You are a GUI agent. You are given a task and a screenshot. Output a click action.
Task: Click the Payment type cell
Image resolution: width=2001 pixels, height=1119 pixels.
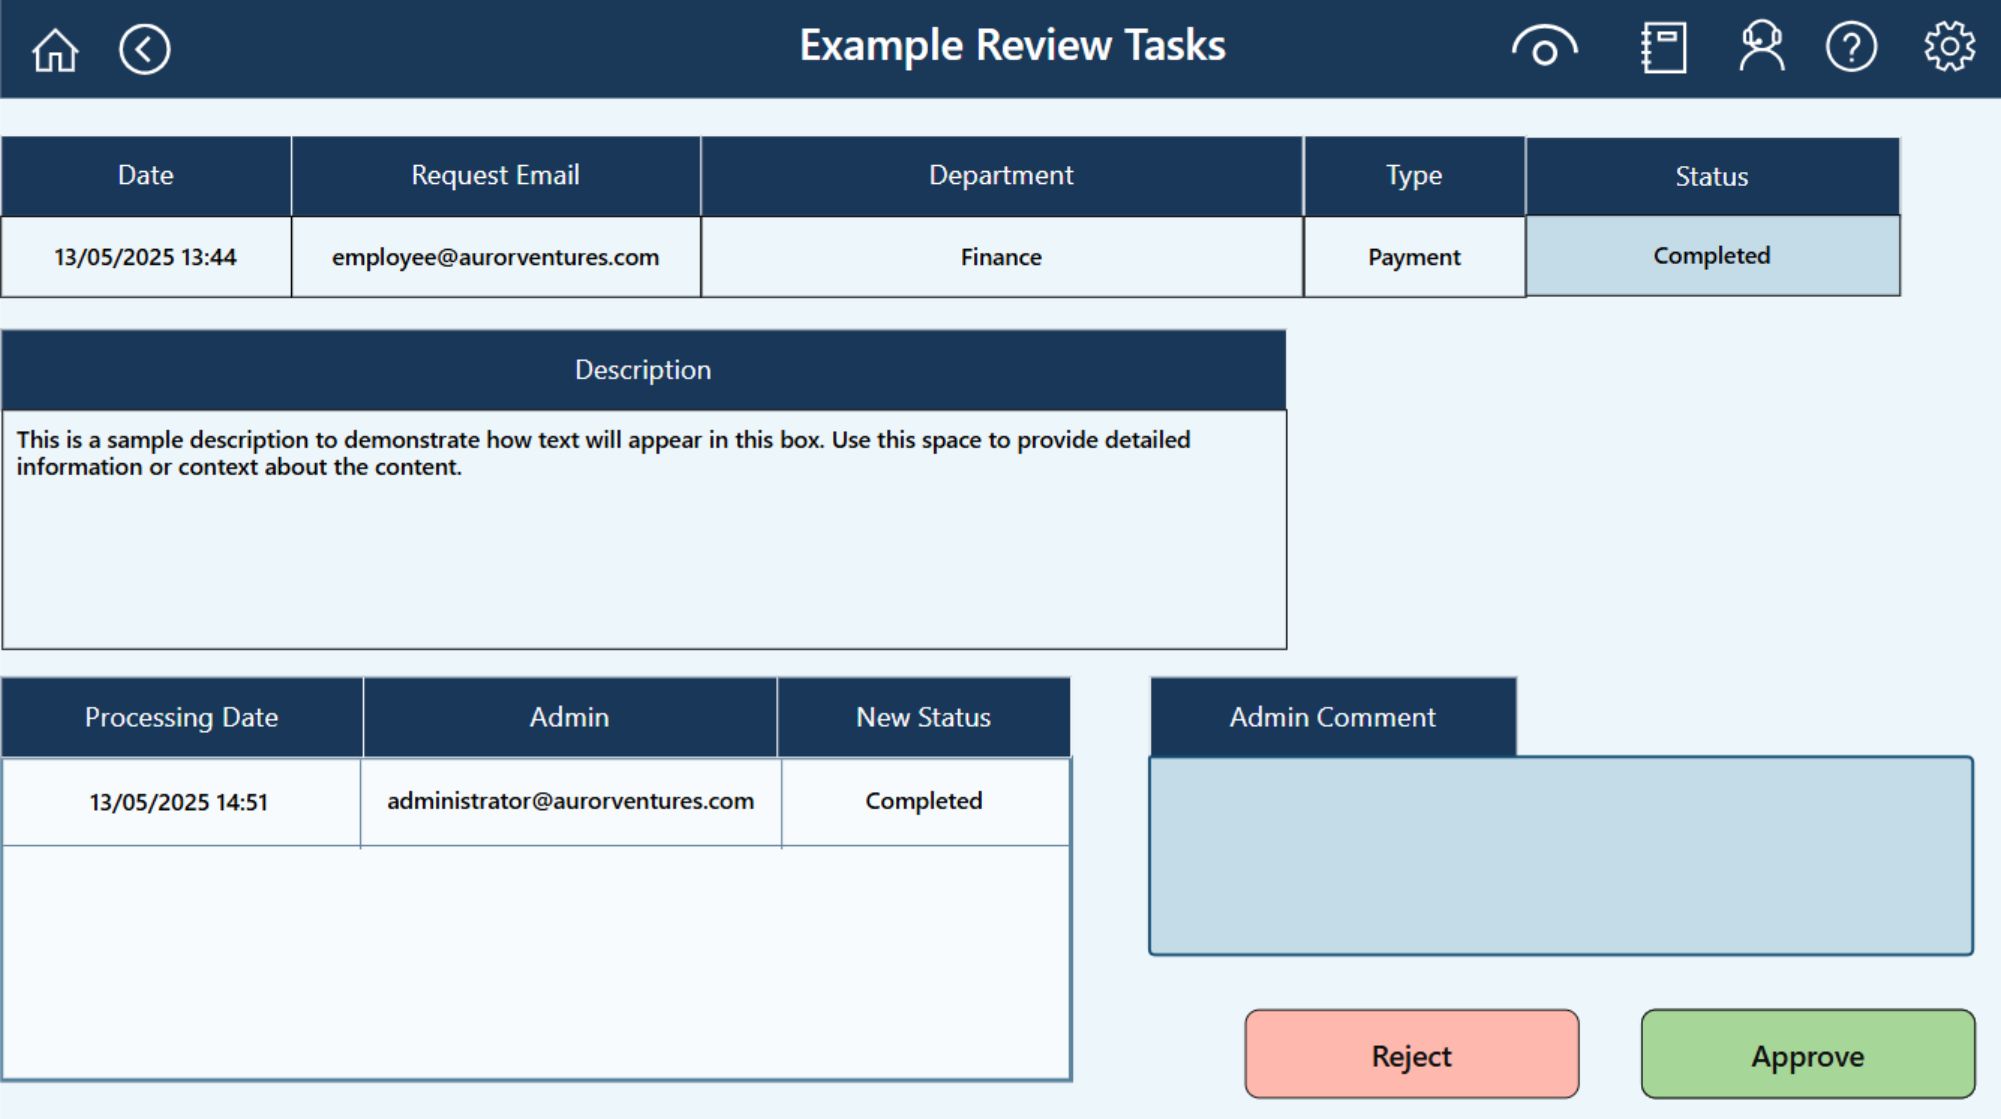click(x=1414, y=257)
